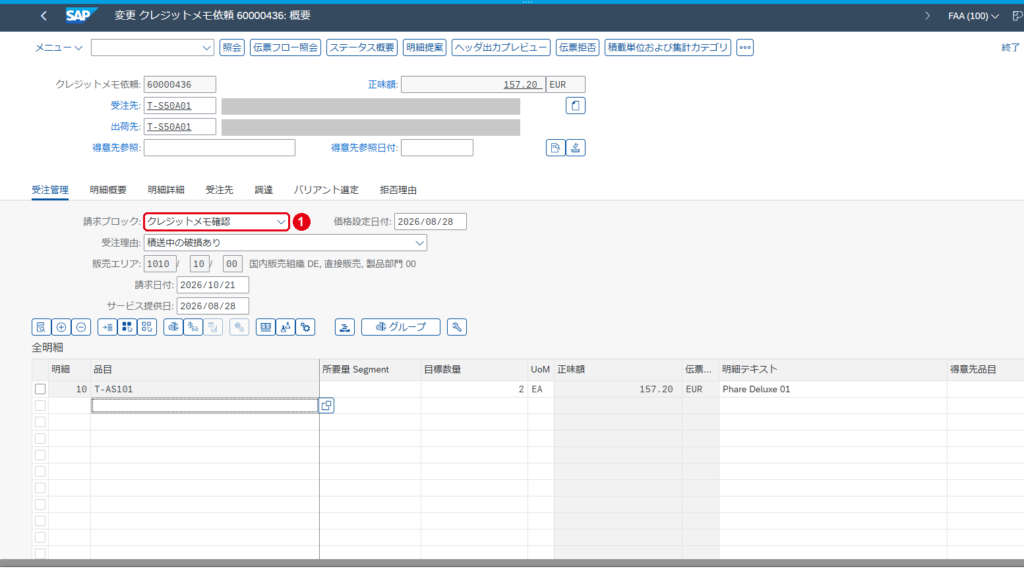Click the サービス提供日 date field

click(x=213, y=306)
